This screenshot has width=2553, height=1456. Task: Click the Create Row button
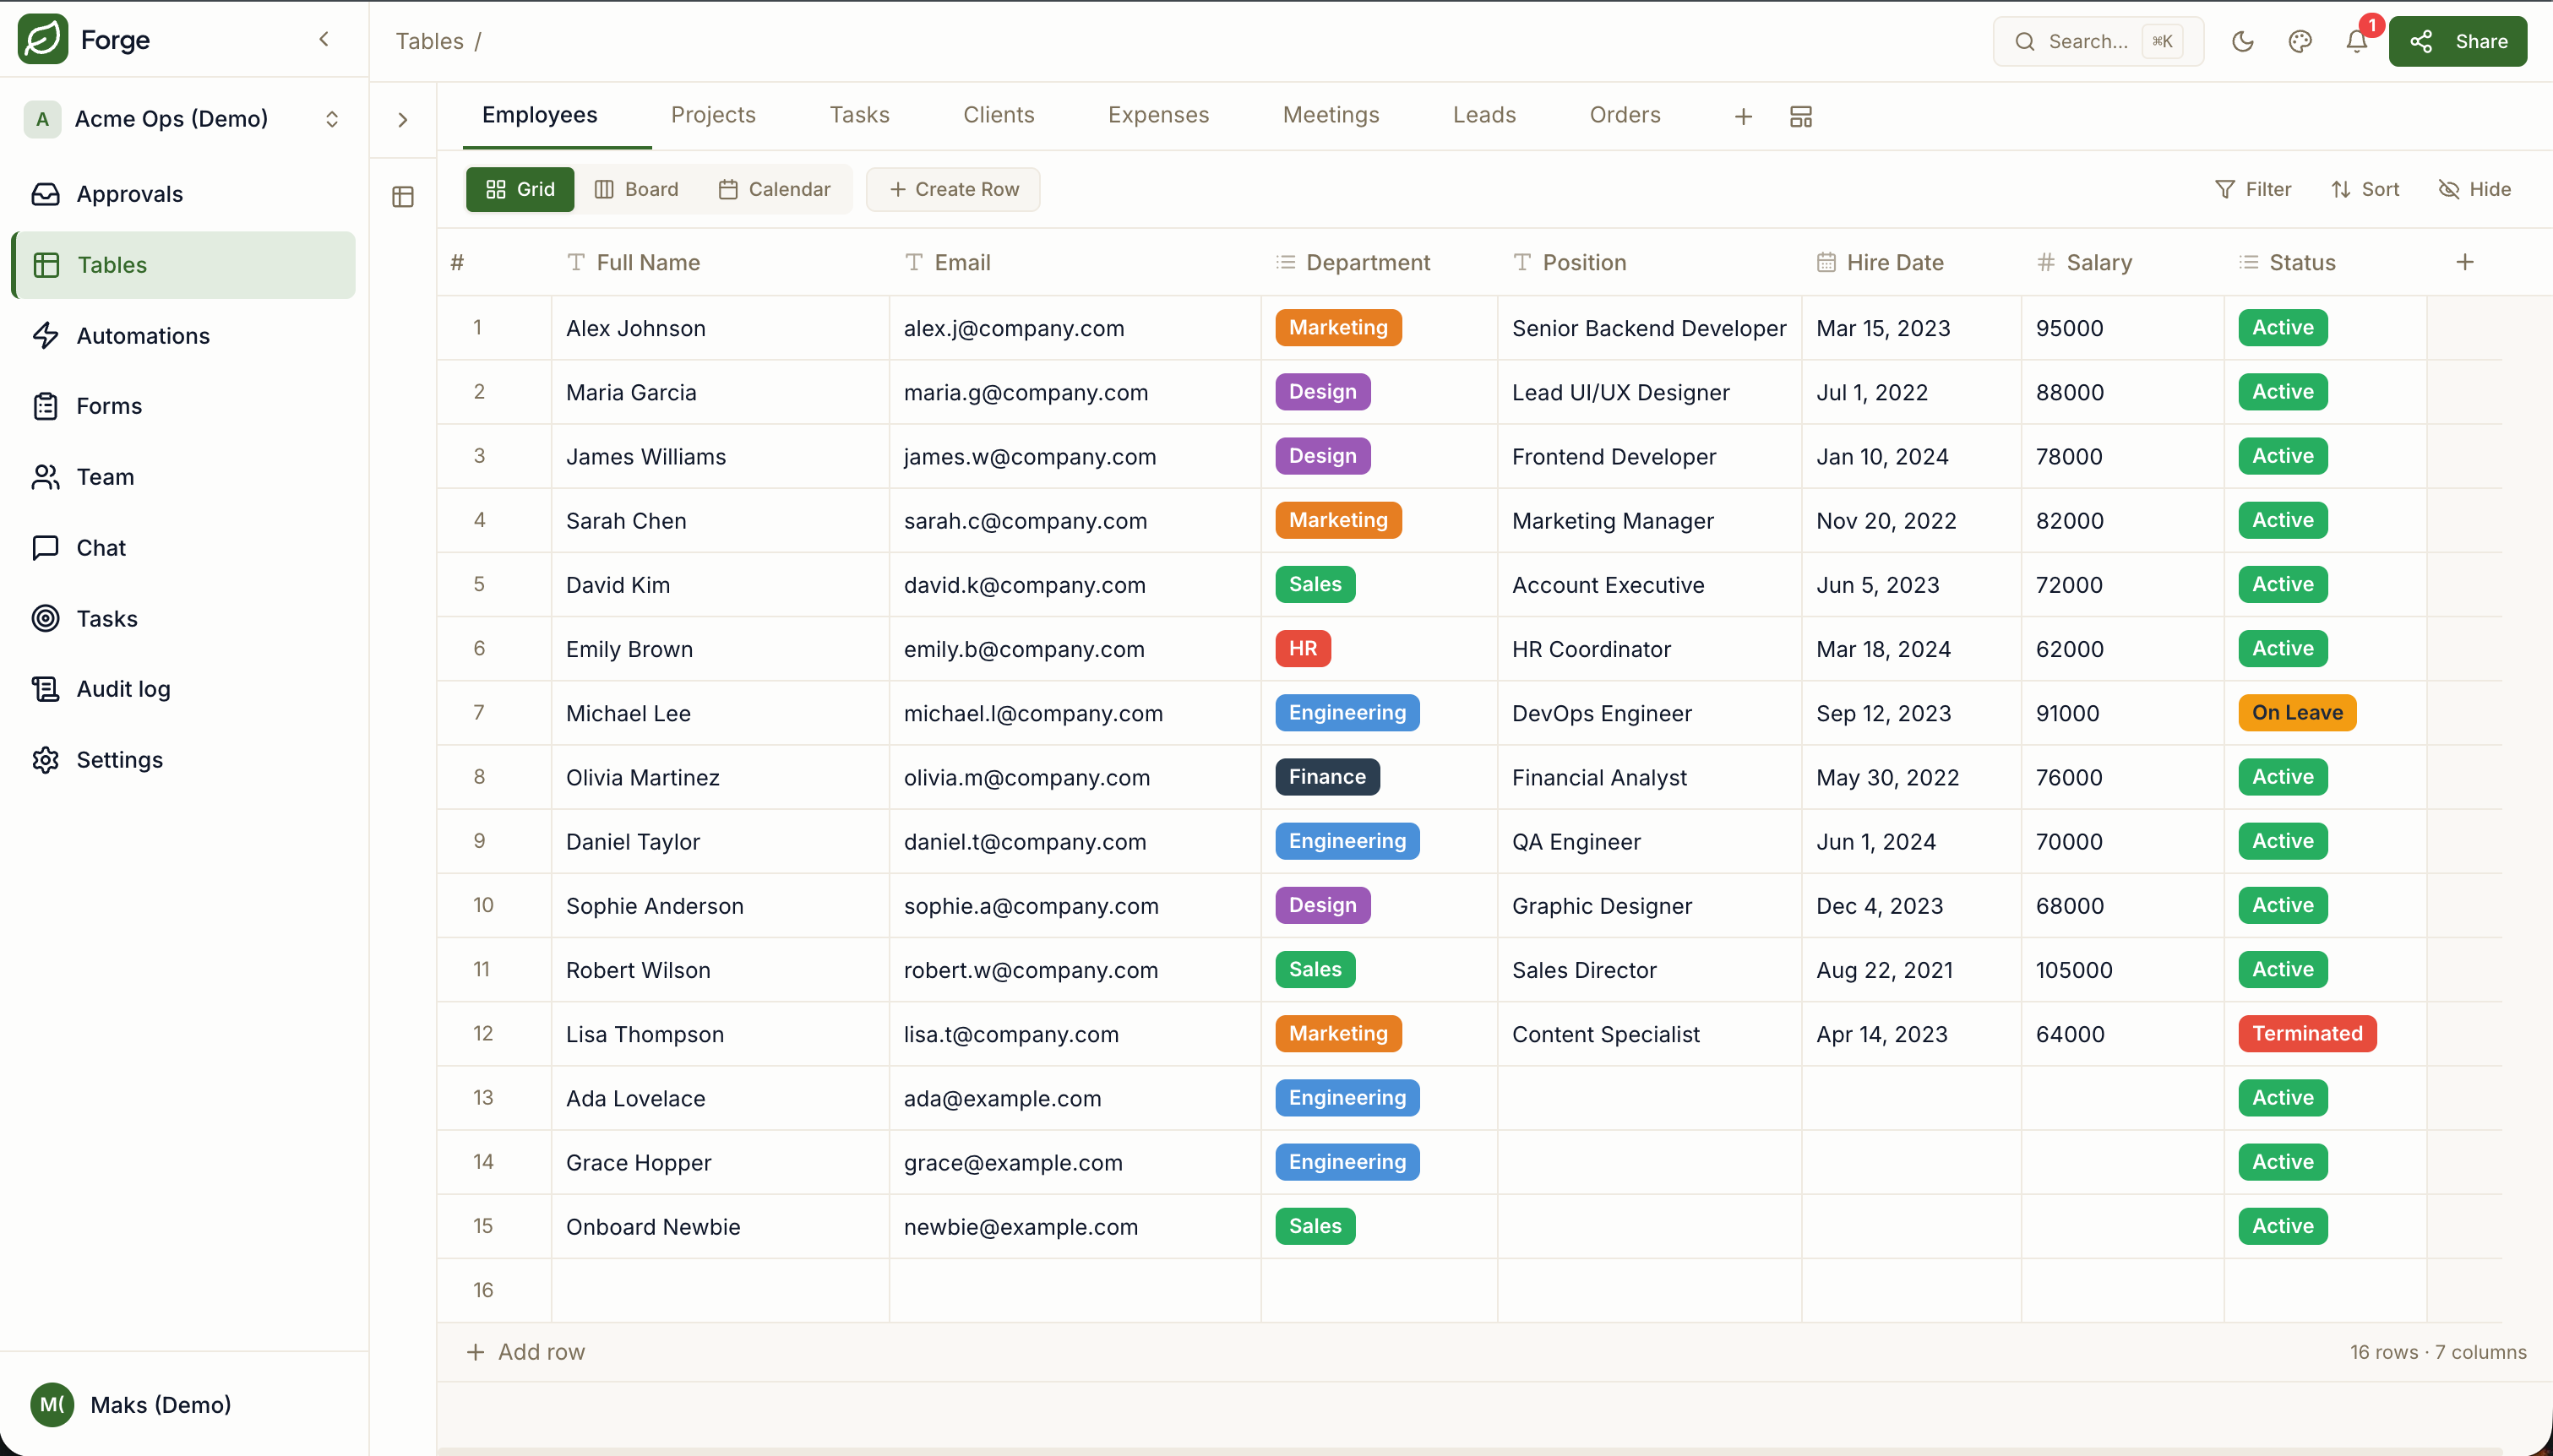pos(953,189)
